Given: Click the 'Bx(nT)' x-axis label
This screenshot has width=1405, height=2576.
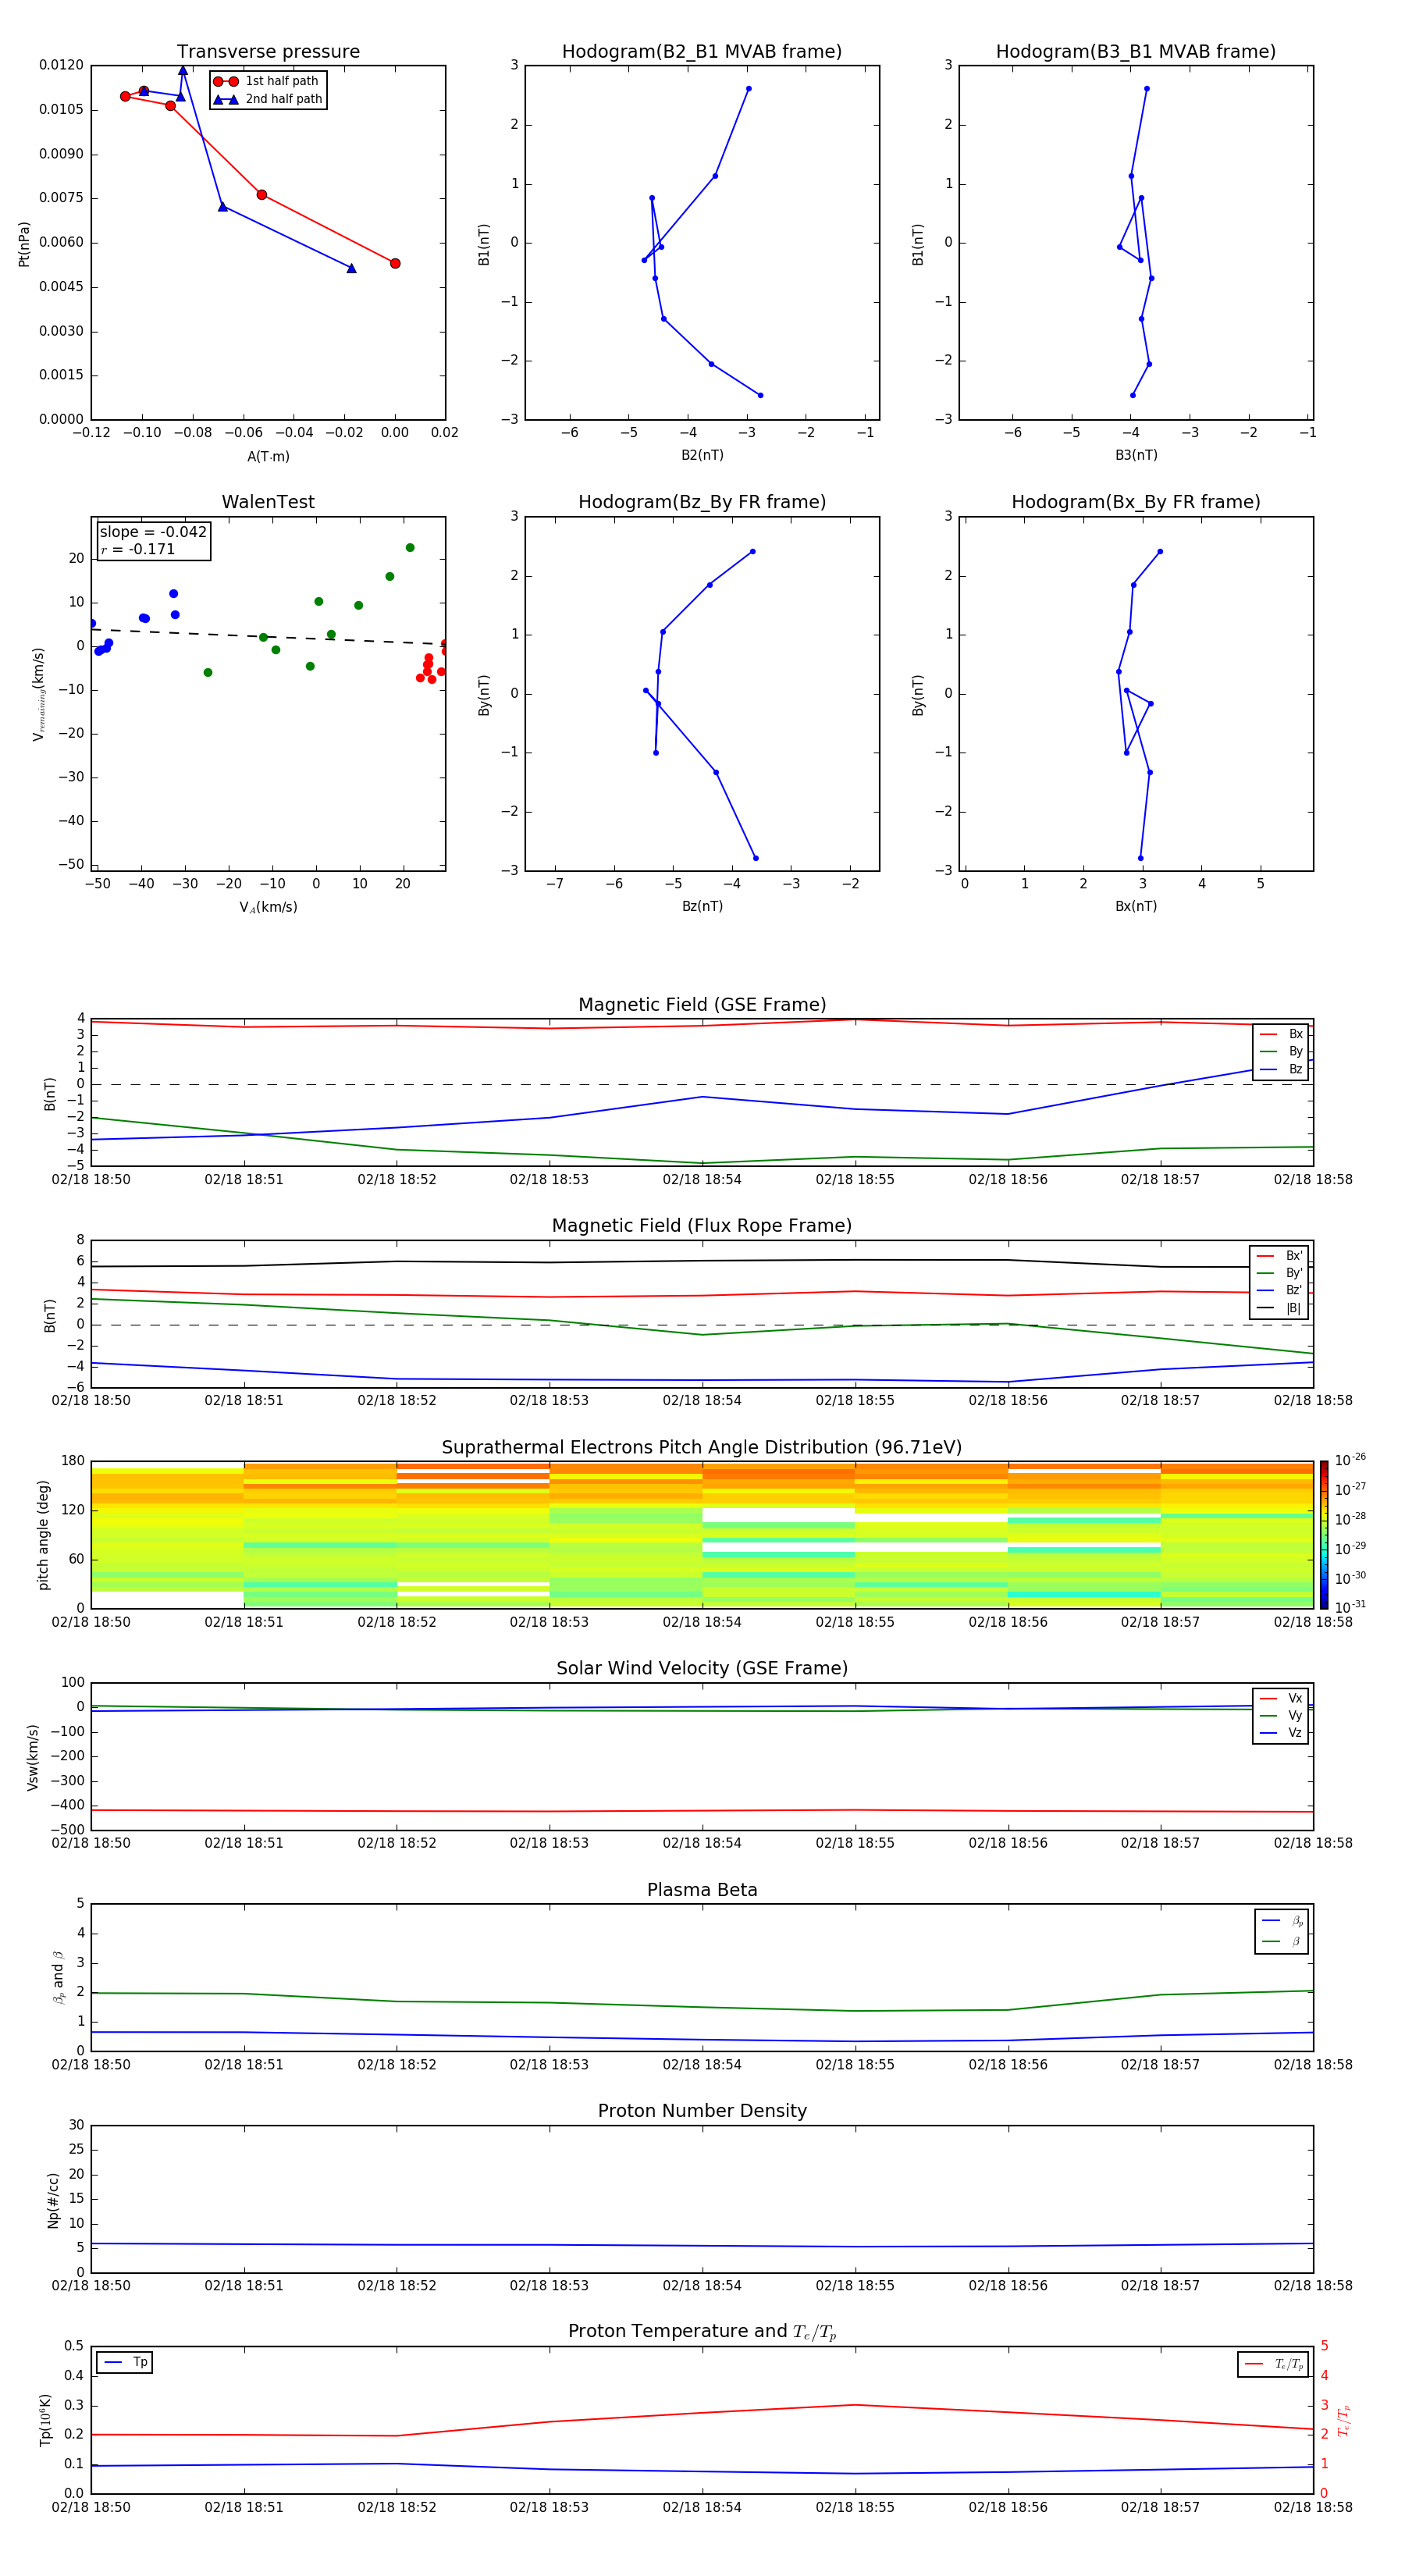Looking at the screenshot, I should coord(1136,906).
